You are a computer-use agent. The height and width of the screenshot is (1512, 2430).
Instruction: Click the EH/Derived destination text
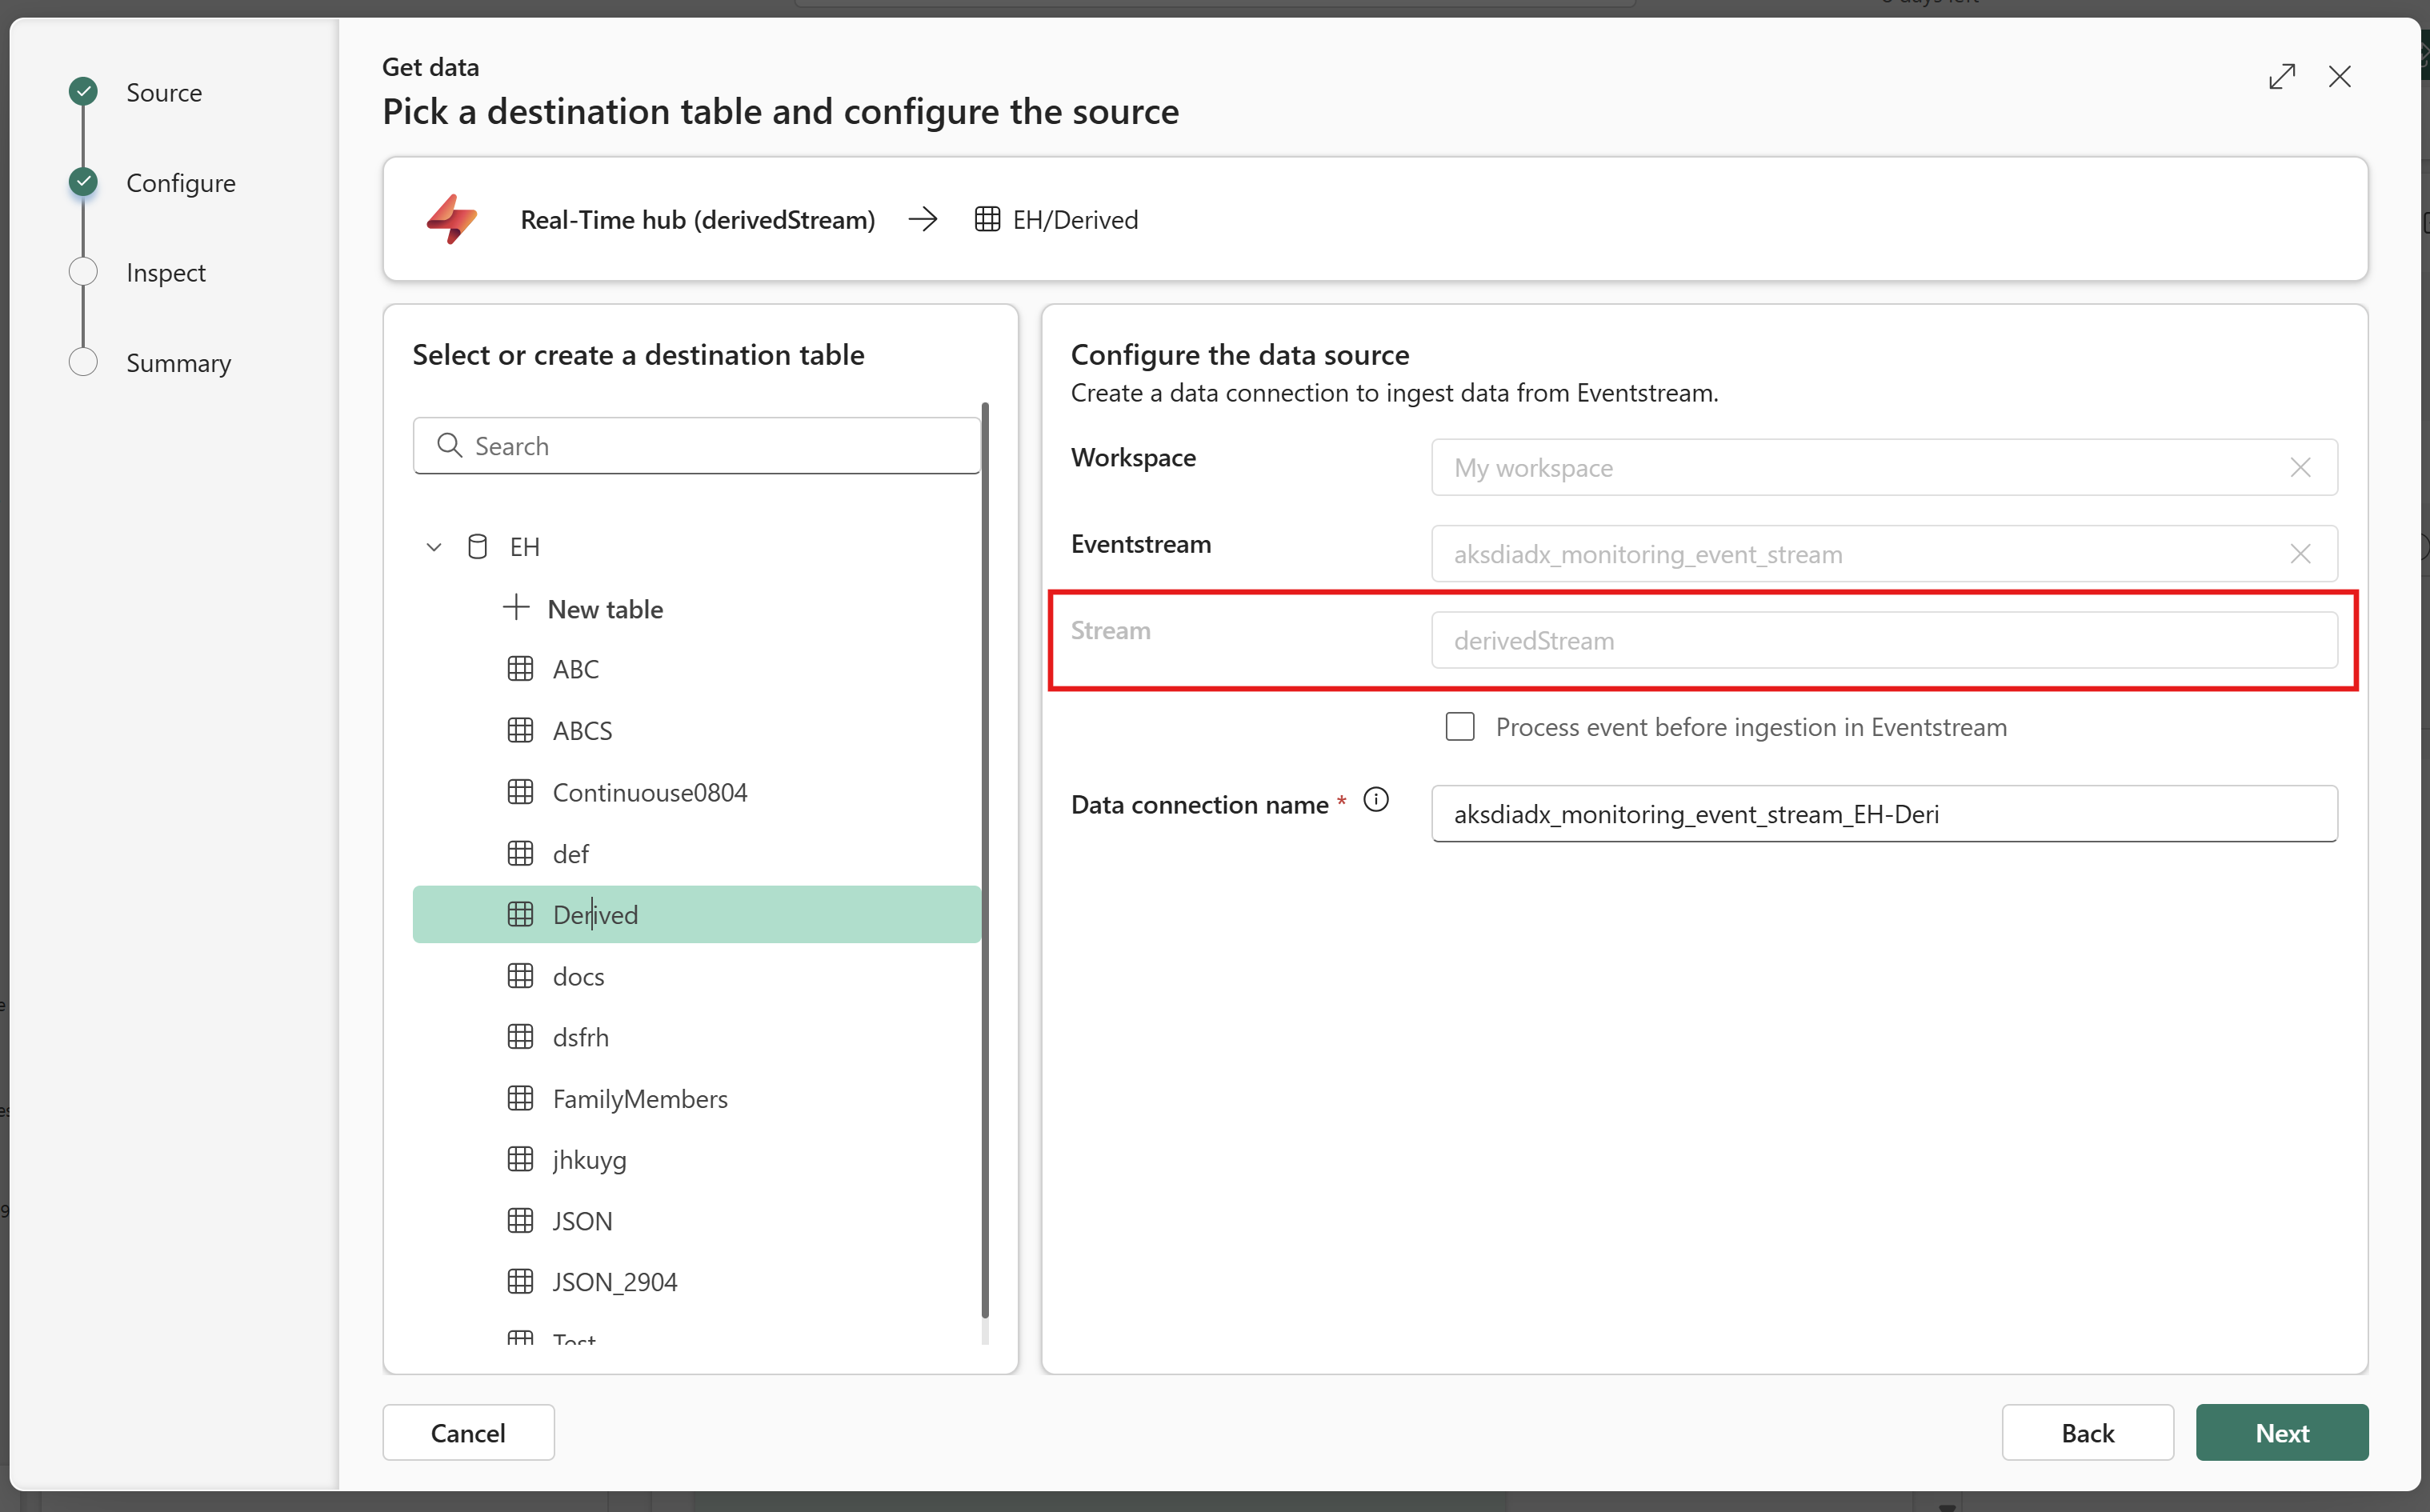[1075, 220]
